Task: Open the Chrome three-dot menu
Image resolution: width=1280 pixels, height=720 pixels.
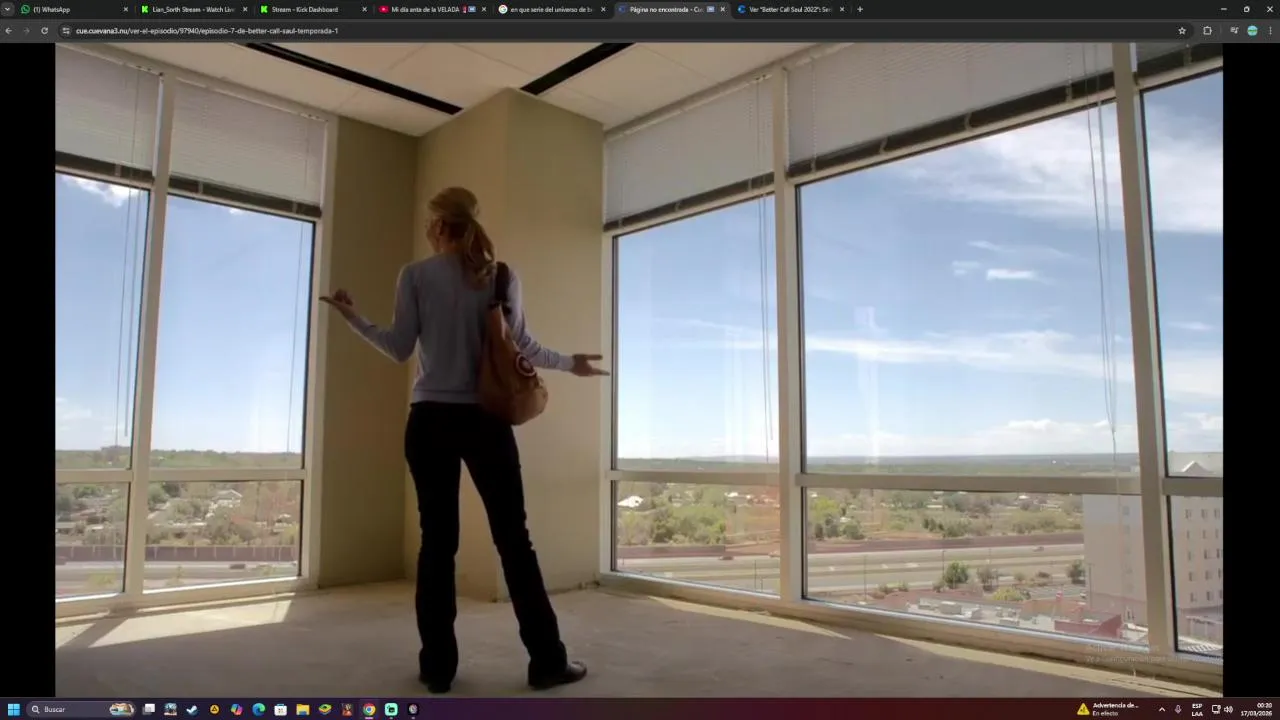Action: (x=1270, y=31)
